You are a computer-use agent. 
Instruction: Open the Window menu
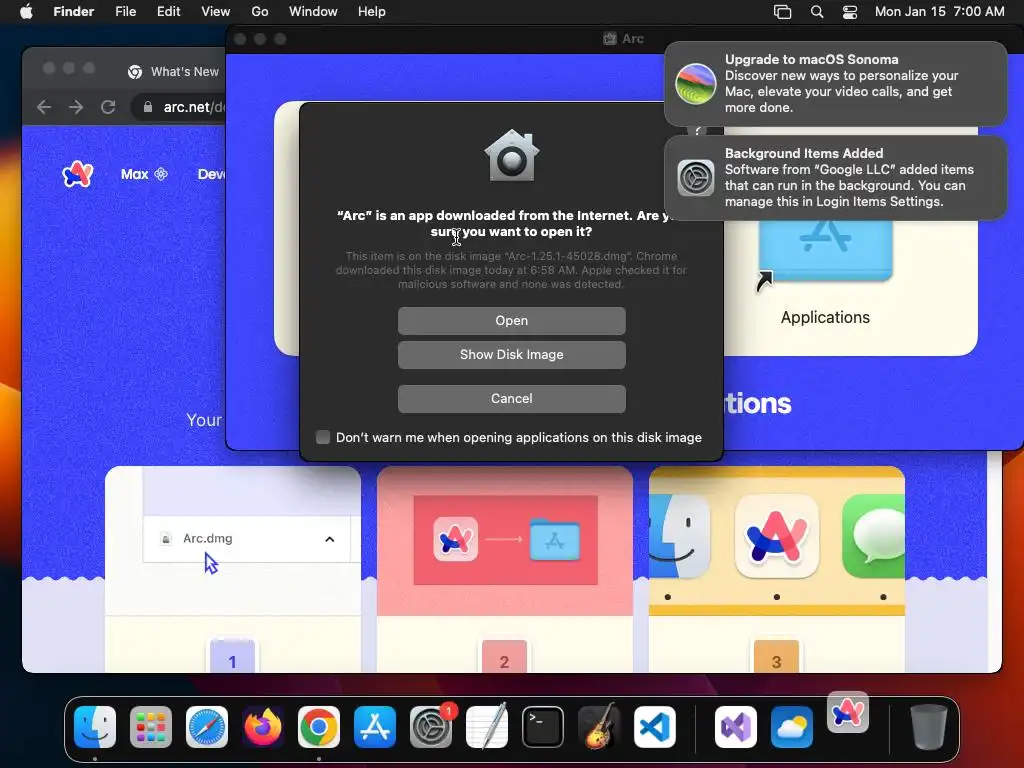point(313,12)
